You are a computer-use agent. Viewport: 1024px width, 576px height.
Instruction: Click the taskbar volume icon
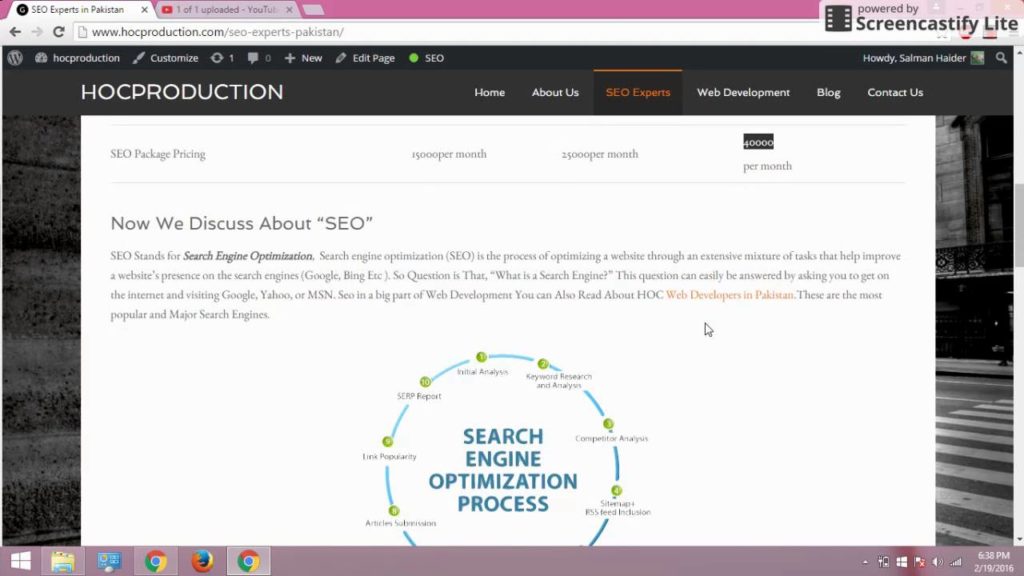click(938, 562)
